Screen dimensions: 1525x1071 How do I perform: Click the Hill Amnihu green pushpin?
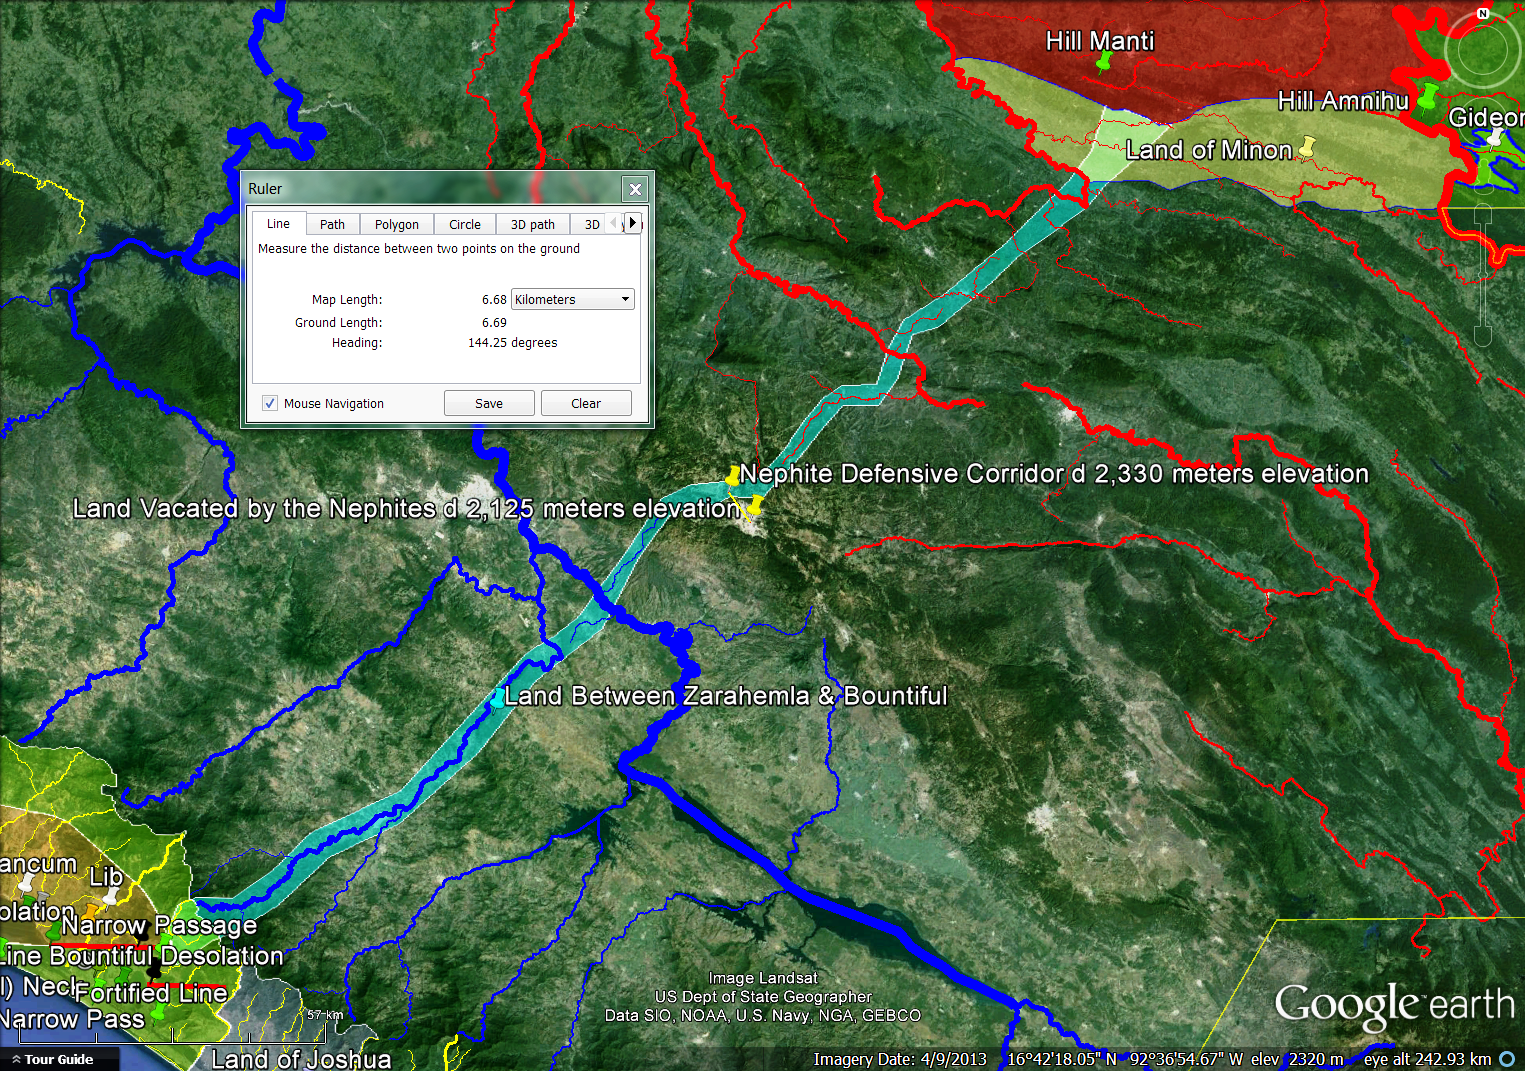click(x=1427, y=98)
